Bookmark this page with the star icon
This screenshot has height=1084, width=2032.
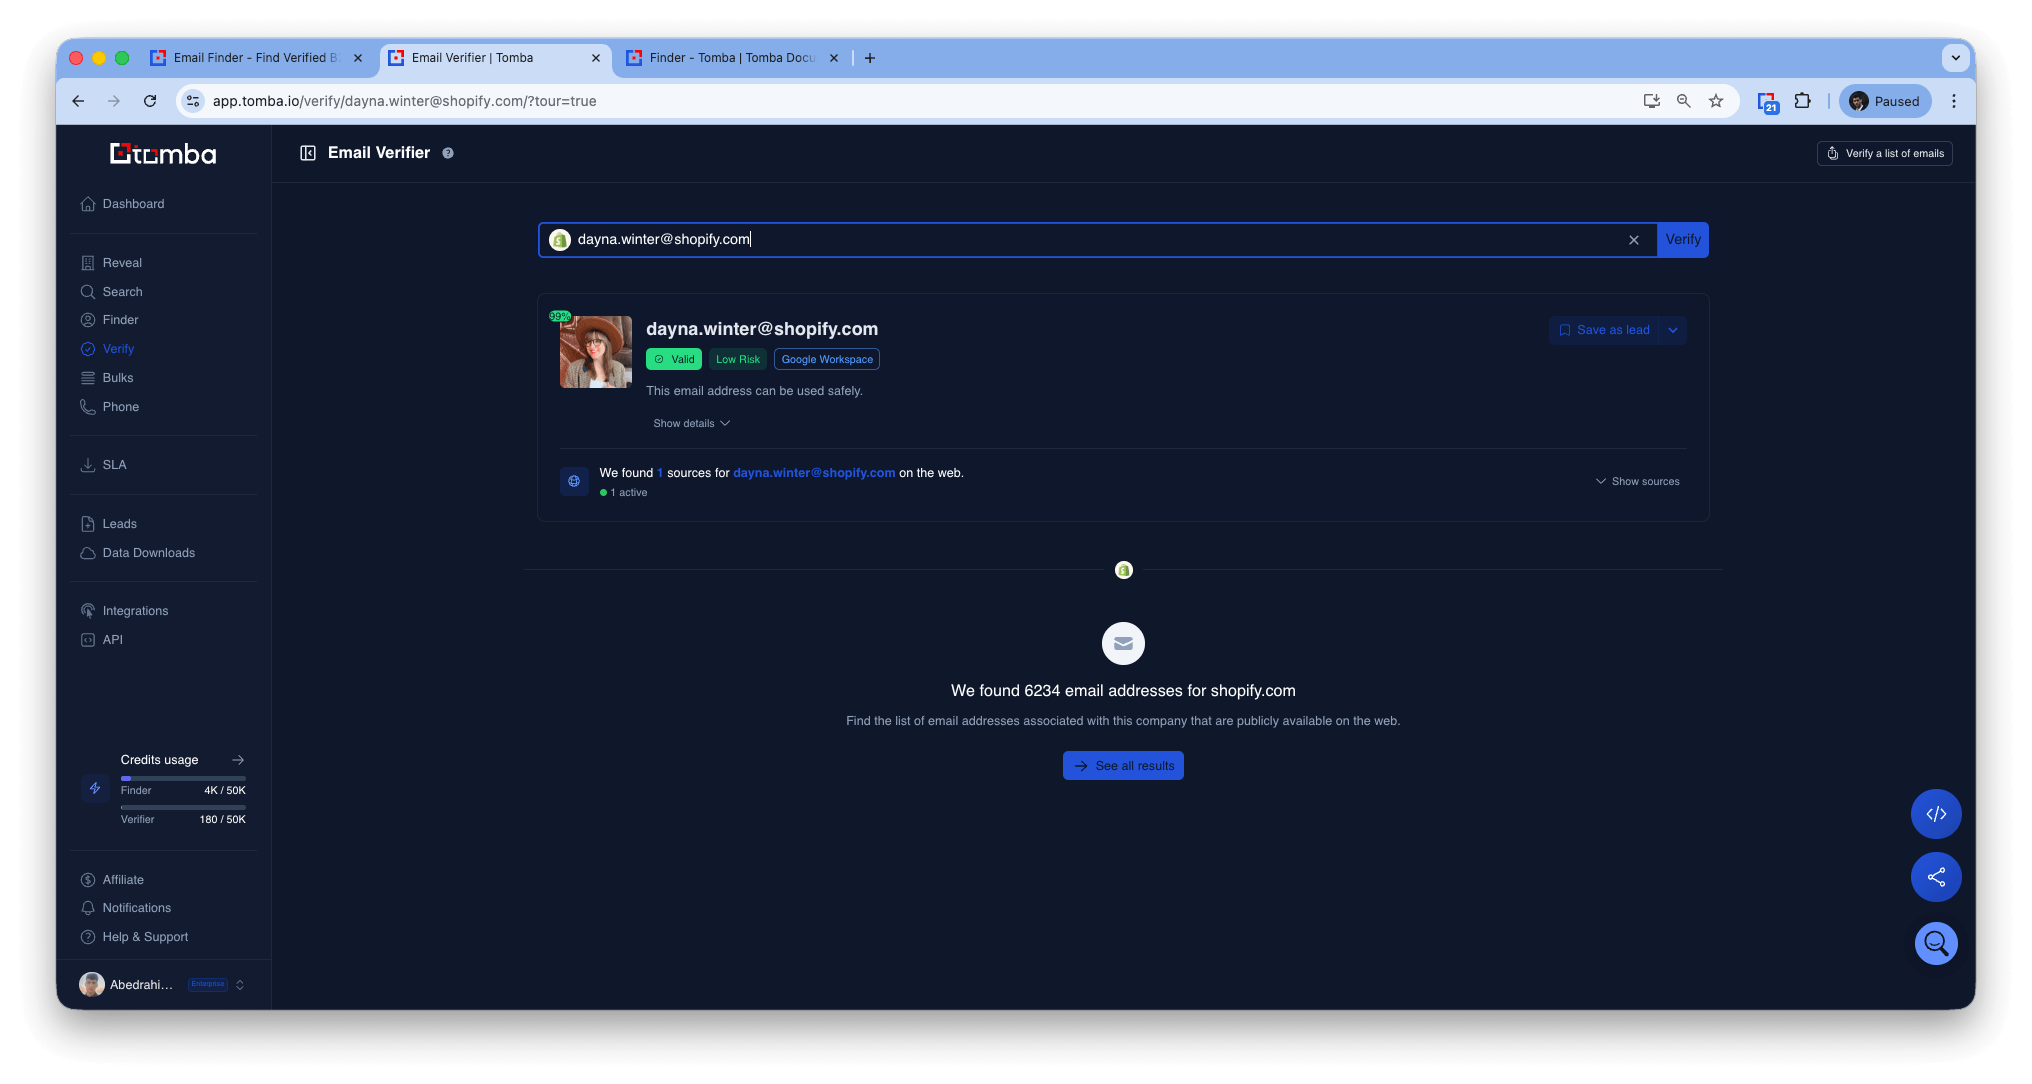click(x=1716, y=101)
